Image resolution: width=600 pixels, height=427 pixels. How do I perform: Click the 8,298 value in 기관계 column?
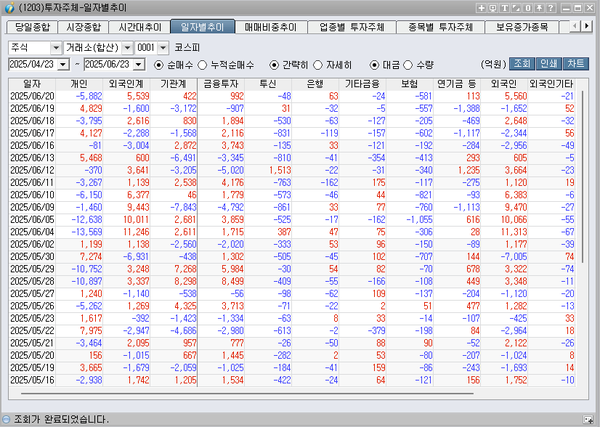point(185,281)
